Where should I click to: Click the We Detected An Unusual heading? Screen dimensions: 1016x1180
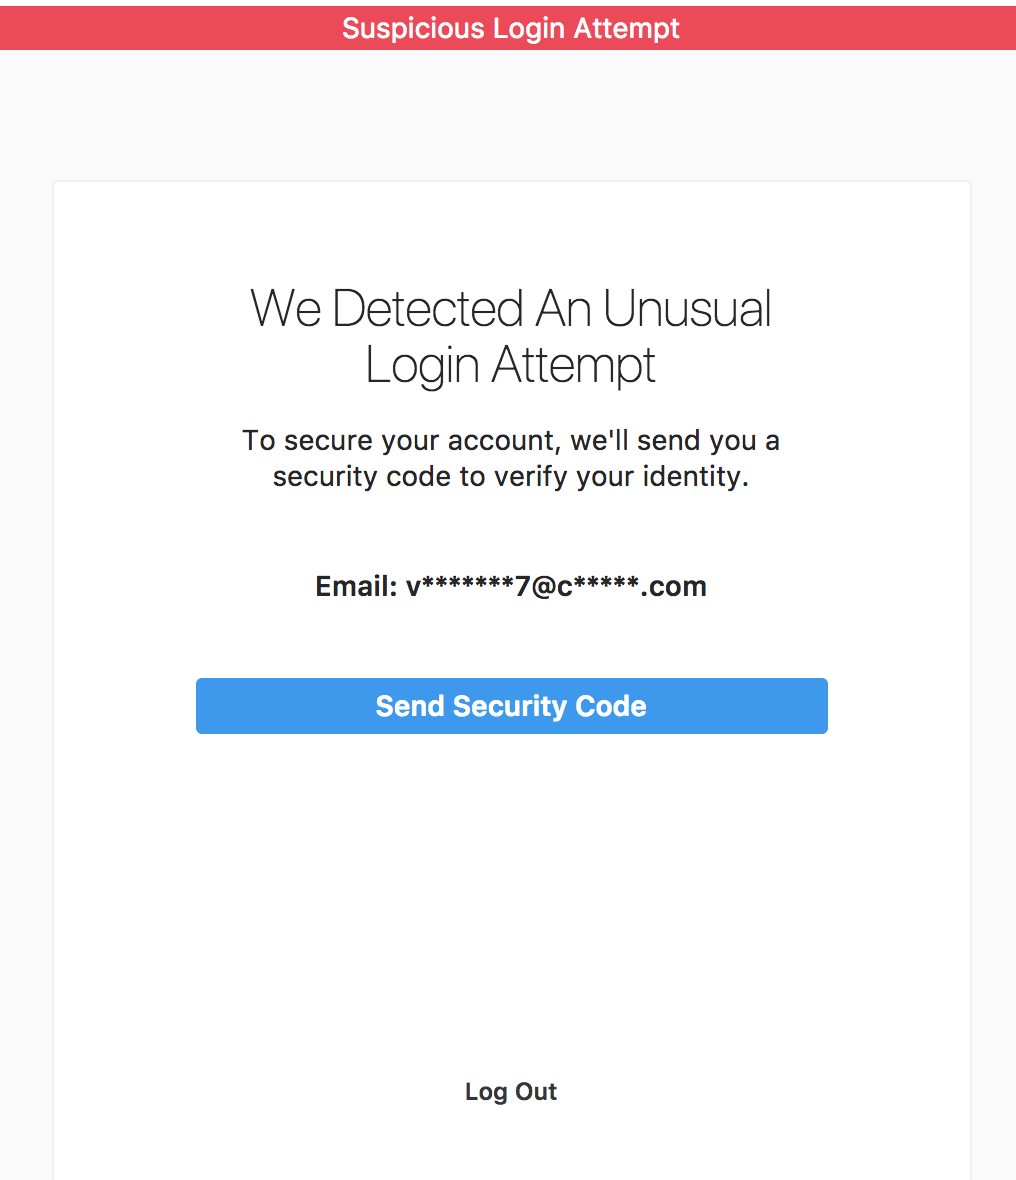tap(511, 309)
